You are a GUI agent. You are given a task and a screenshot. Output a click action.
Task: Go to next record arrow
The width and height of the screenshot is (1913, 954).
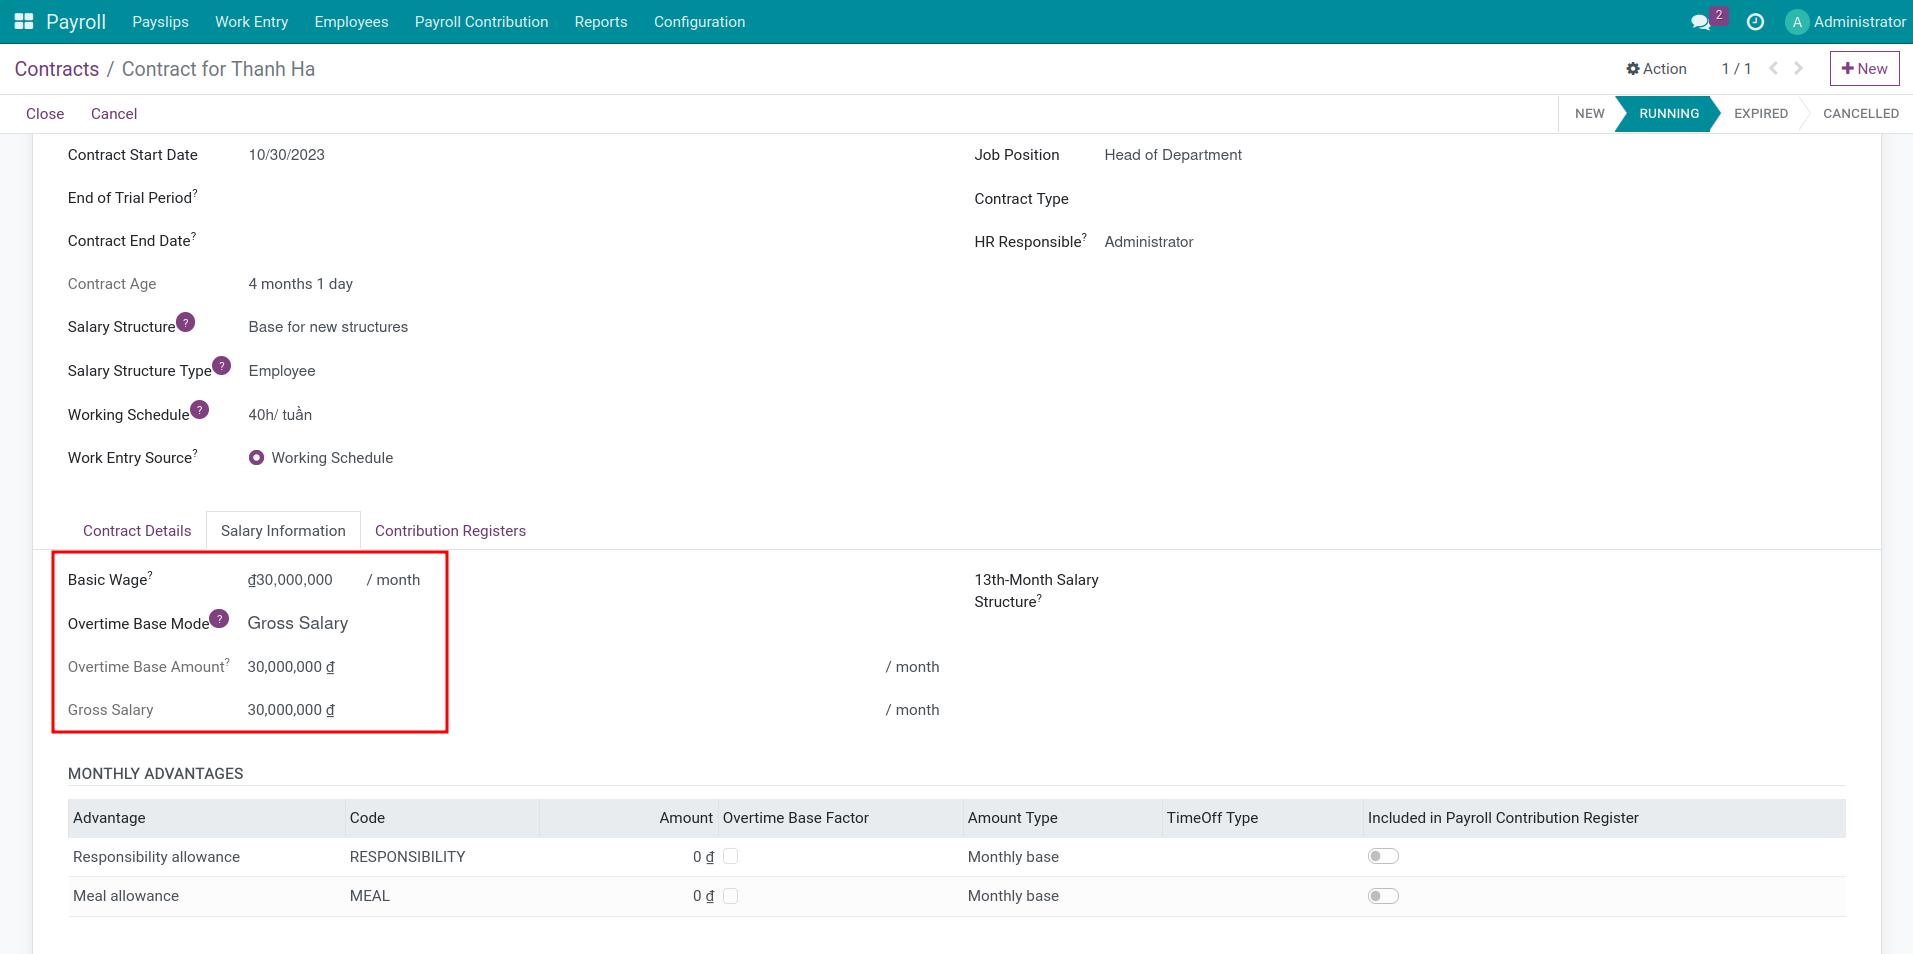tap(1799, 68)
